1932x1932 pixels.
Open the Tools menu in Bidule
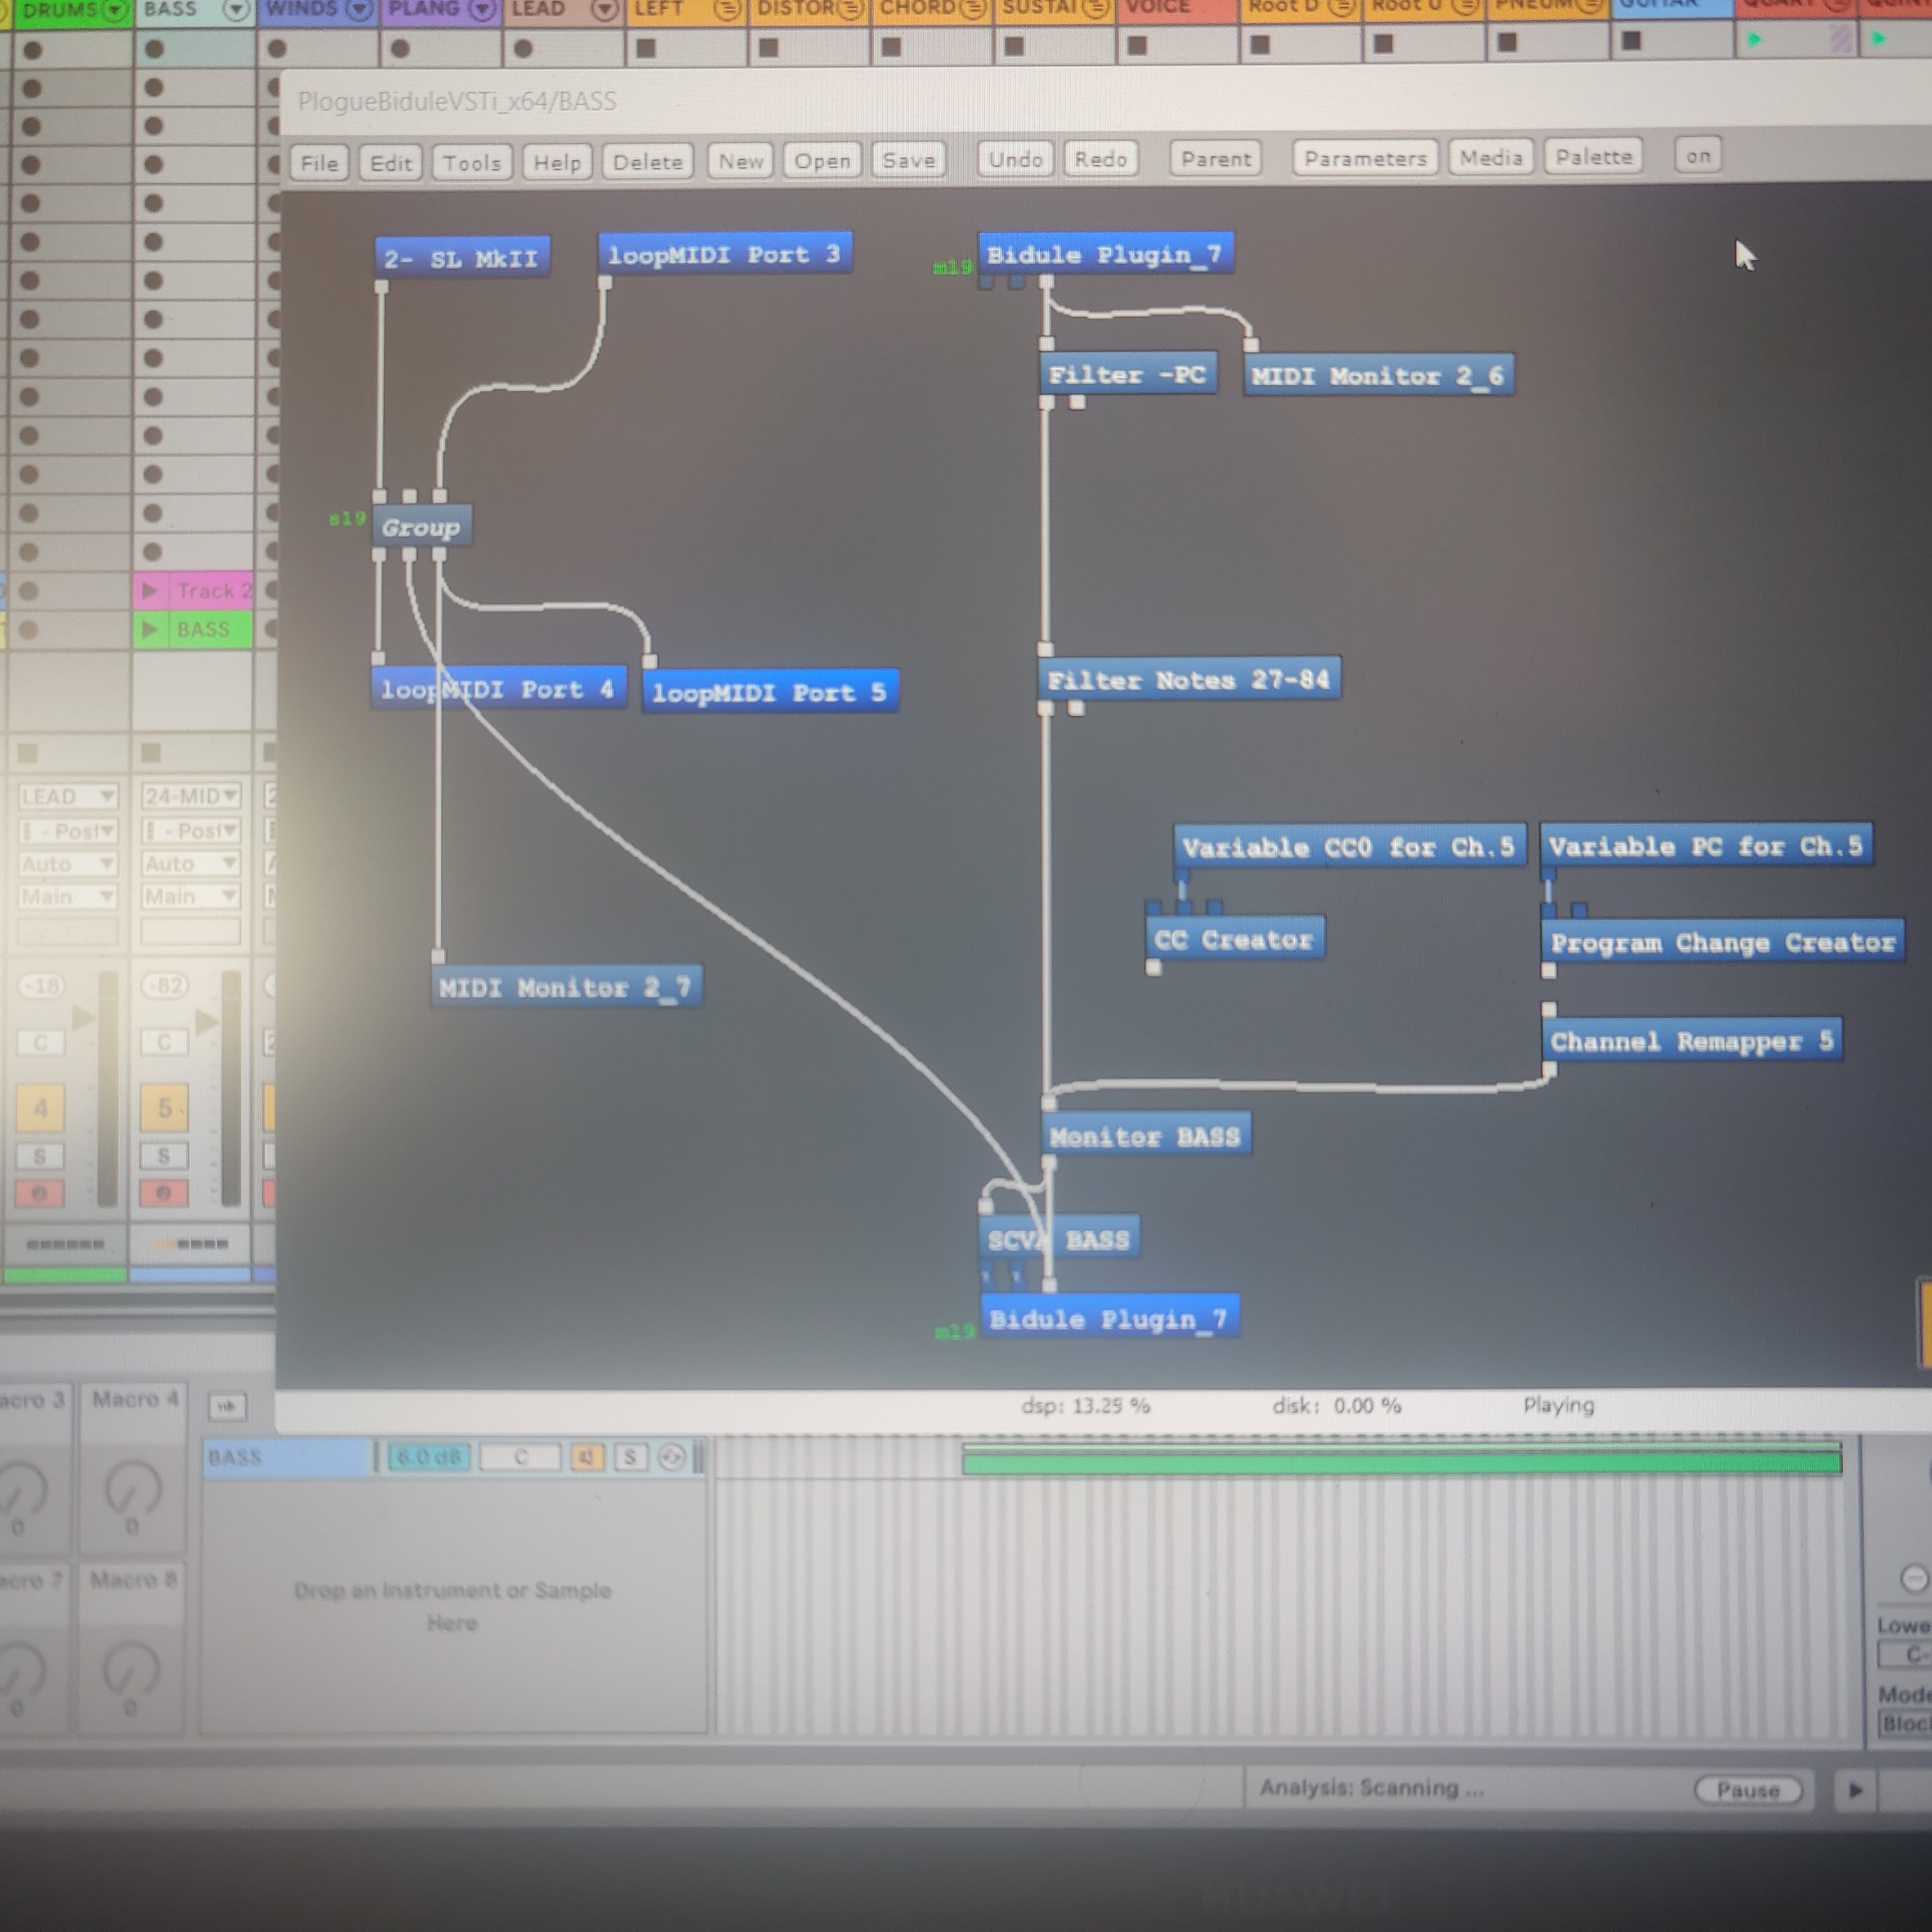pos(471,162)
